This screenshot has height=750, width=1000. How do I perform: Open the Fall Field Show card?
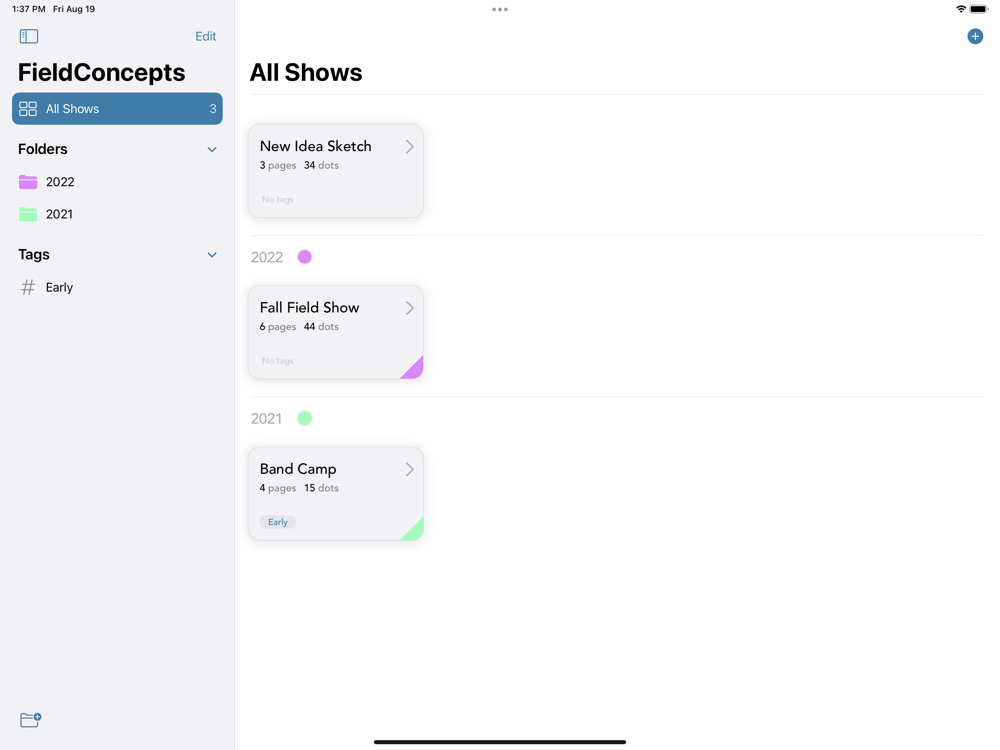(335, 332)
